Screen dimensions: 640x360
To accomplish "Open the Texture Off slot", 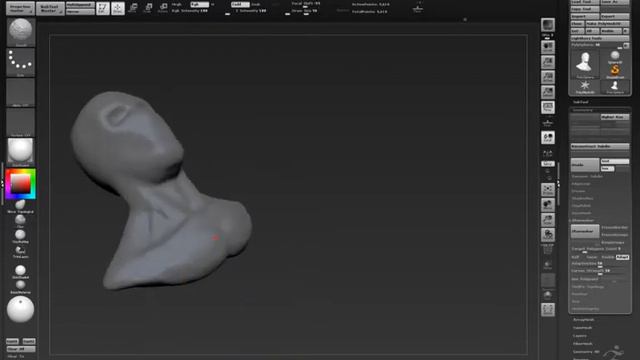I will 20,122.
